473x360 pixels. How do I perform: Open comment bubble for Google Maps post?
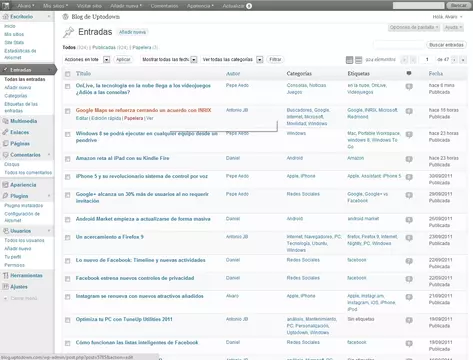tap(409, 111)
